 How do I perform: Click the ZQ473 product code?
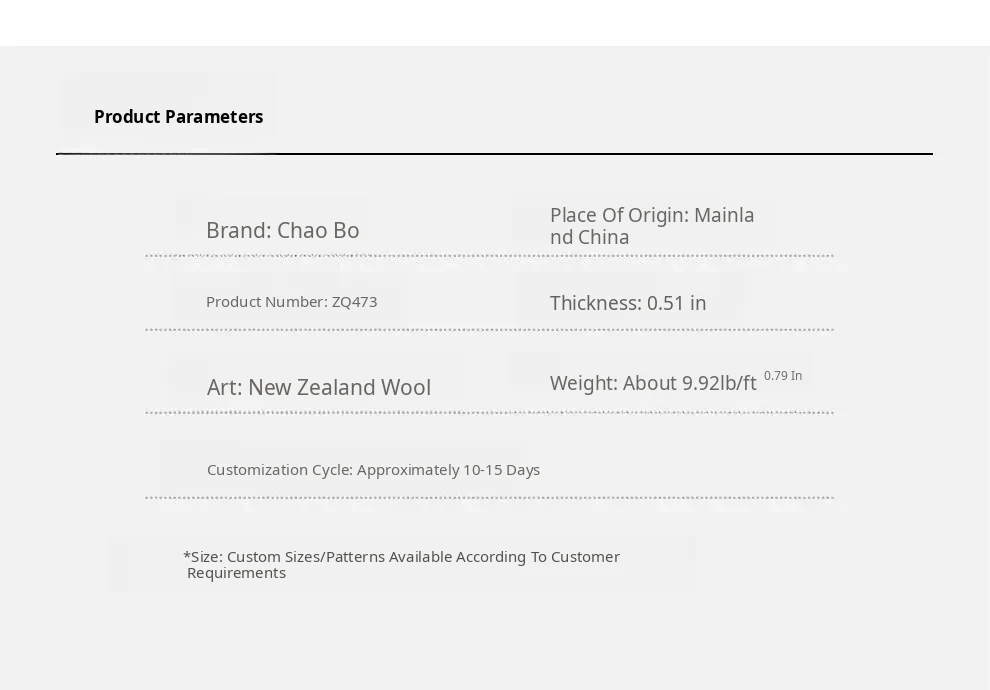tap(355, 302)
